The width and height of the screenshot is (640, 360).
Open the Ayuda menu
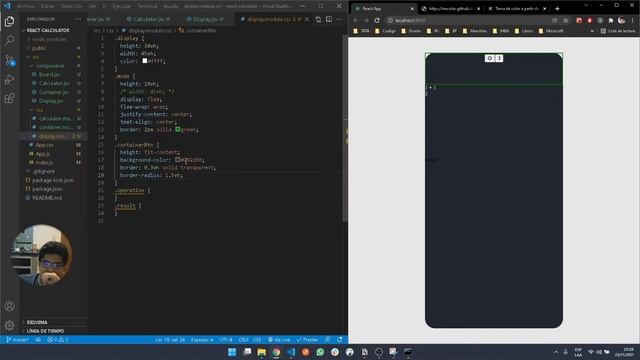pyautogui.click(x=171, y=6)
